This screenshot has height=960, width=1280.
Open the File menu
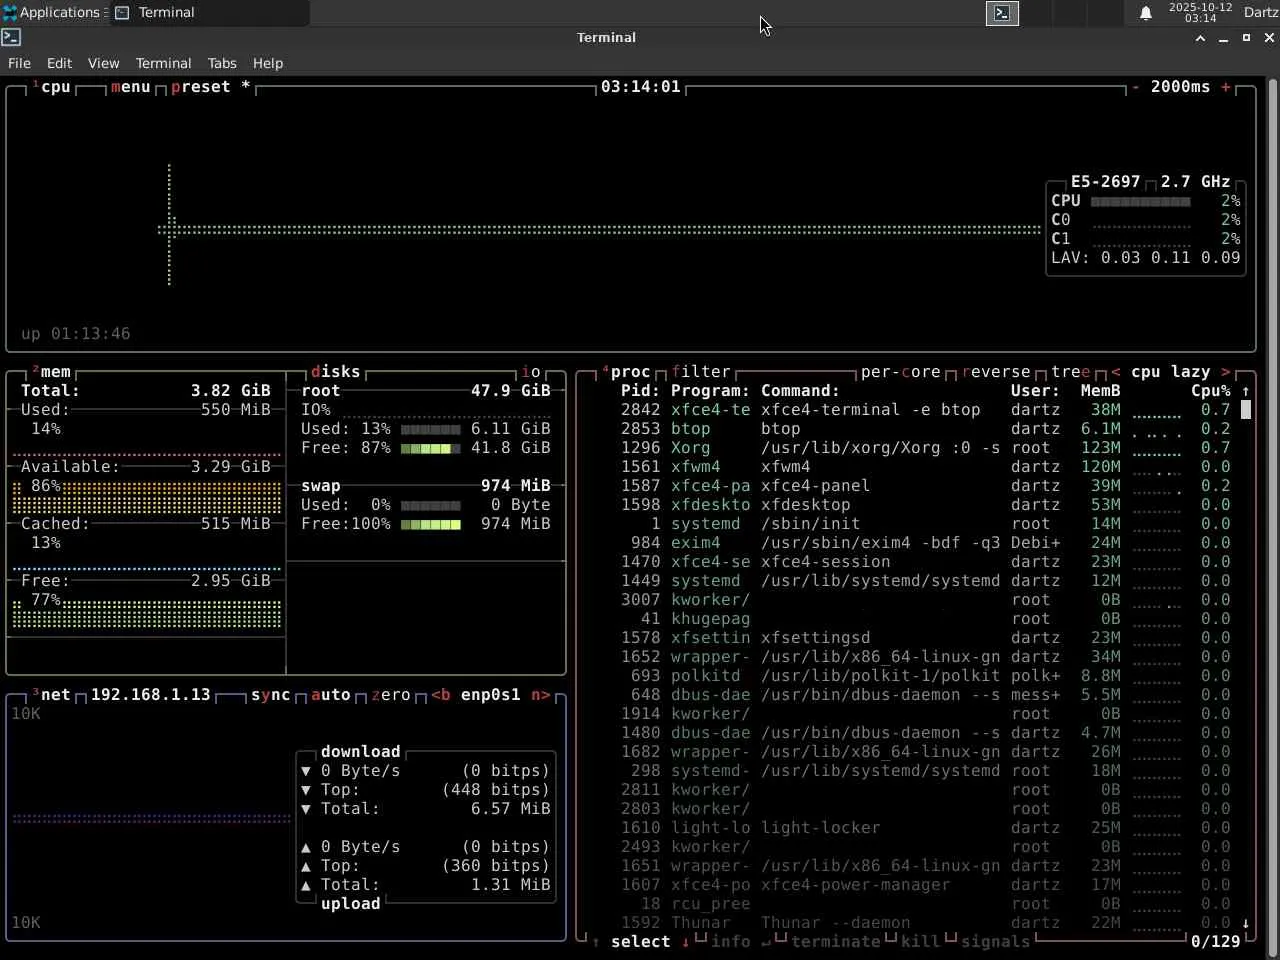(x=19, y=63)
